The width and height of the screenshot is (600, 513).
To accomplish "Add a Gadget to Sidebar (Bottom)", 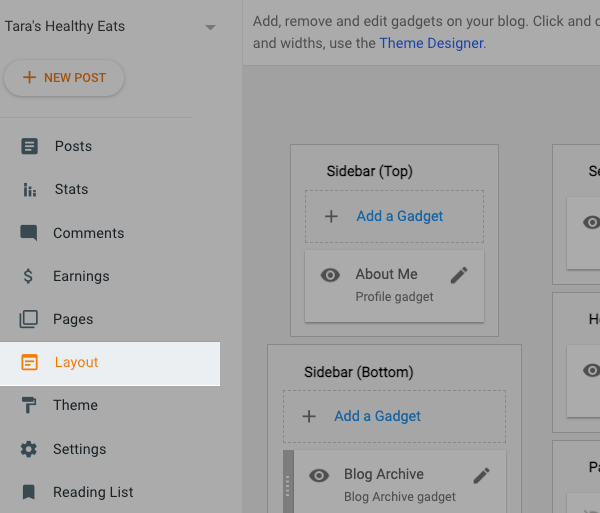I will (377, 416).
